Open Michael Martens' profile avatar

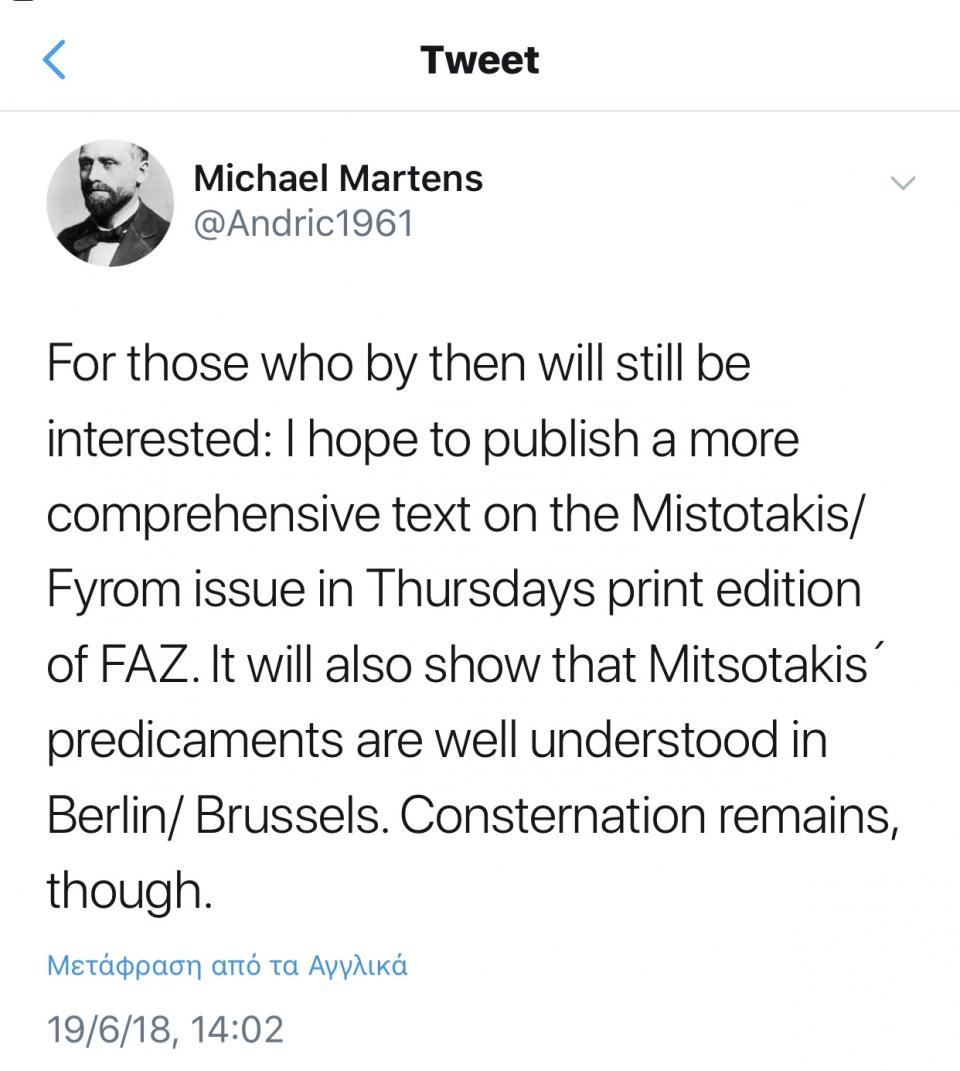(x=111, y=203)
